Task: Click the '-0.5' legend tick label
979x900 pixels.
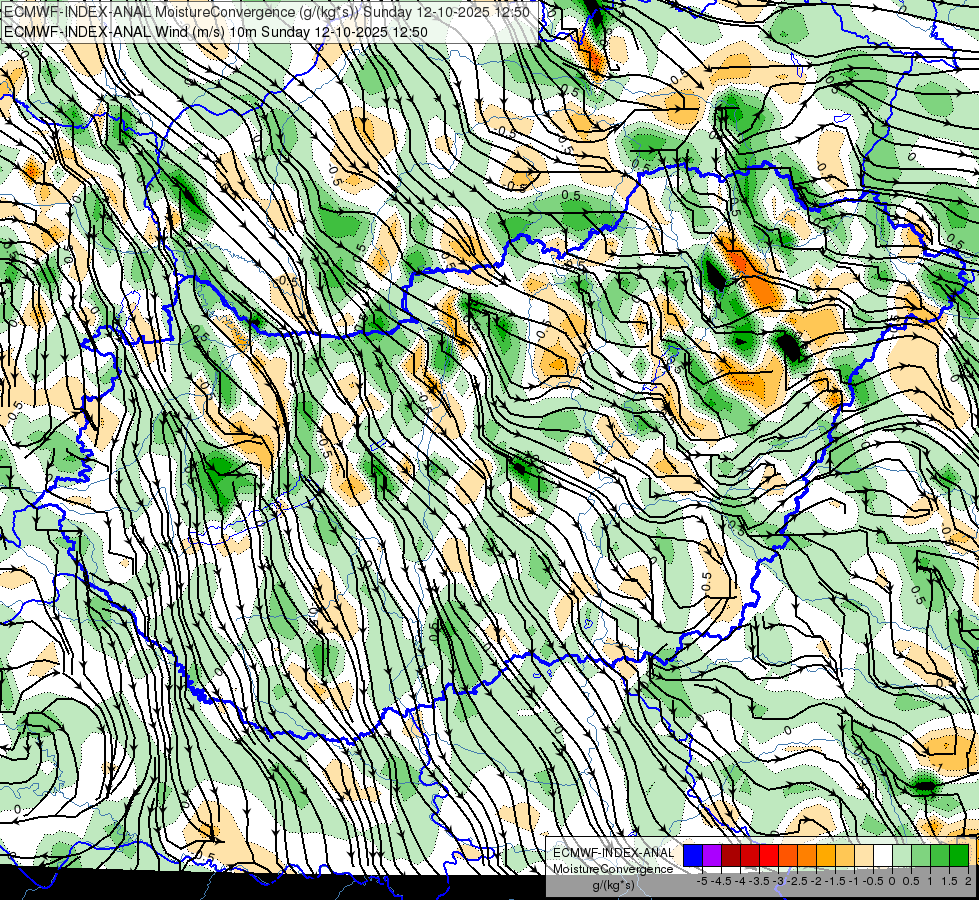Action: coord(873,881)
